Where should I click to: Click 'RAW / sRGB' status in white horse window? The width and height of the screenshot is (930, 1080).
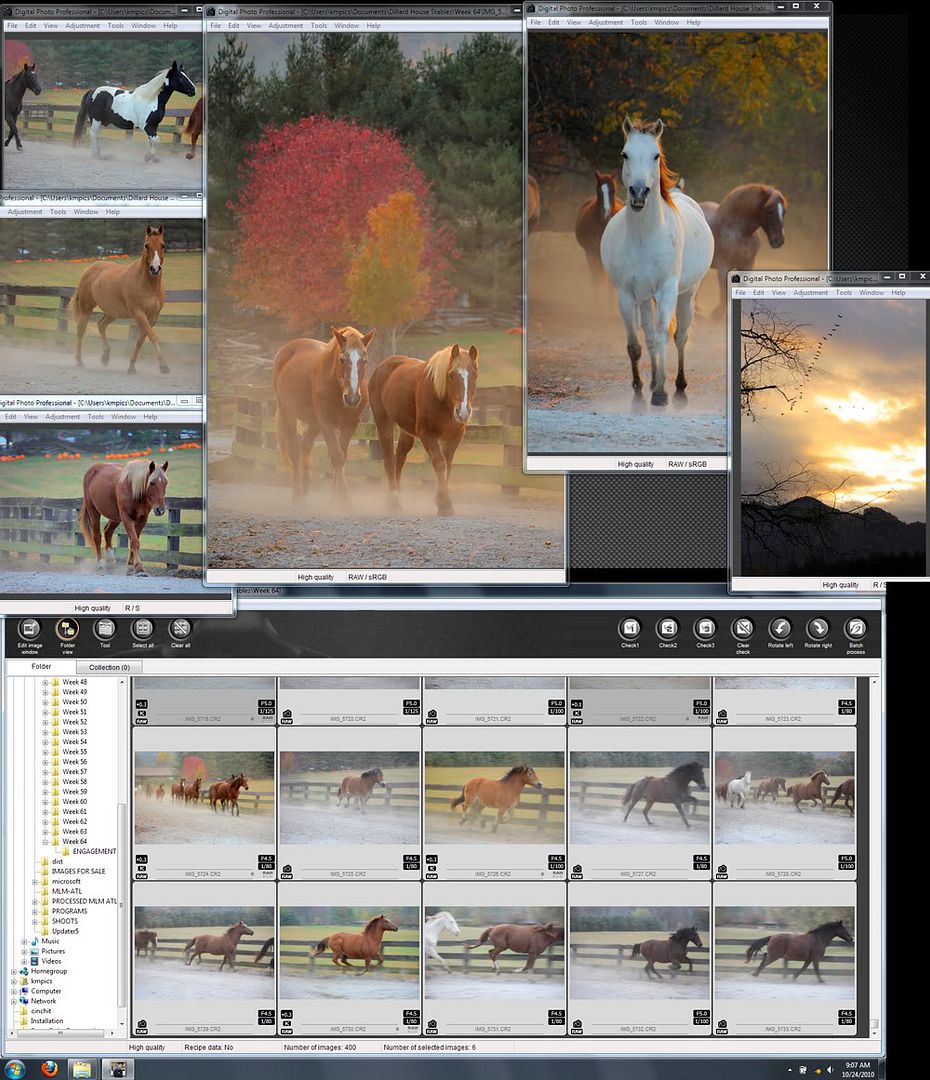(x=687, y=464)
